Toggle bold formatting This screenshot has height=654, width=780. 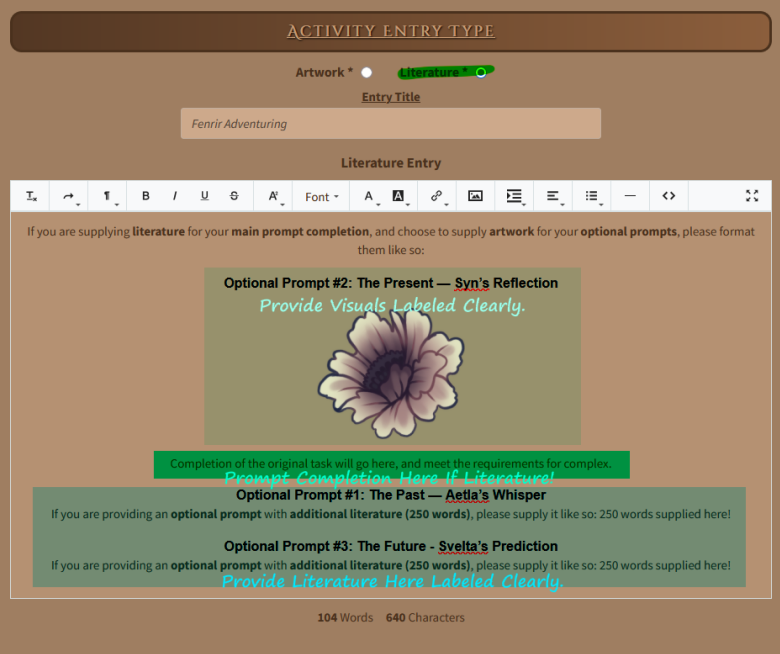click(x=146, y=196)
